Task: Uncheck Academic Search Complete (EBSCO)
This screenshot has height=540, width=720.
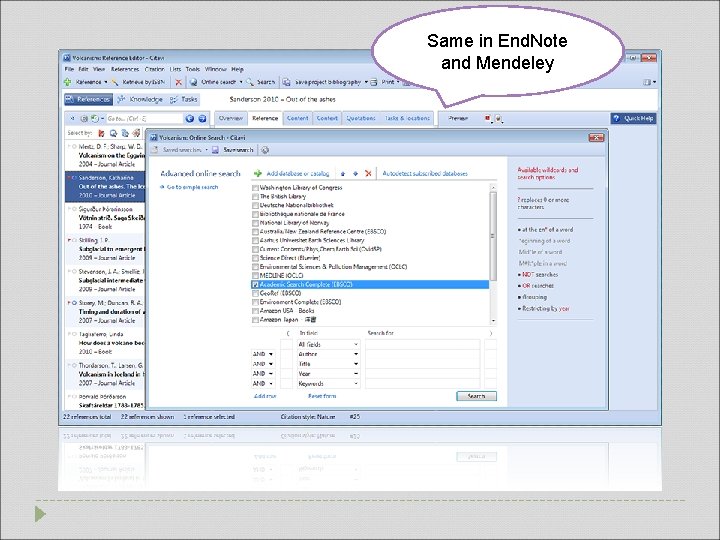Action: [x=255, y=285]
